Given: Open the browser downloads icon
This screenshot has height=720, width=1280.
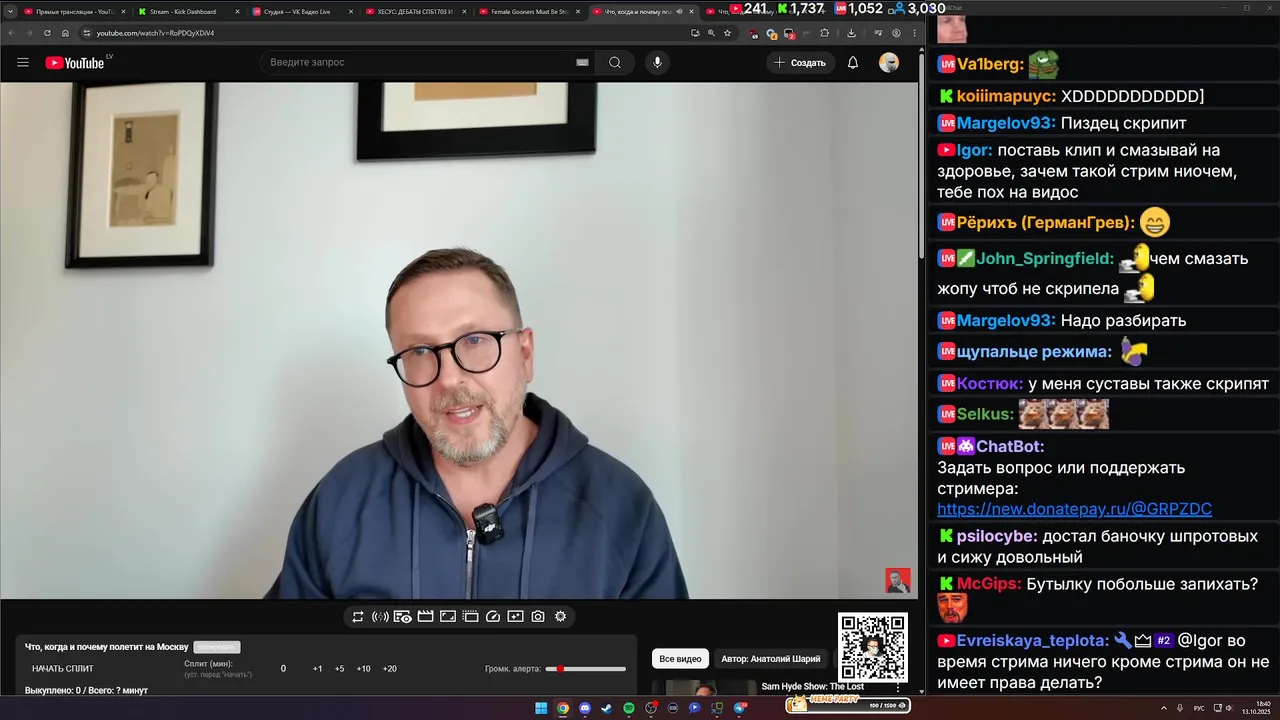Looking at the screenshot, I should 851,33.
